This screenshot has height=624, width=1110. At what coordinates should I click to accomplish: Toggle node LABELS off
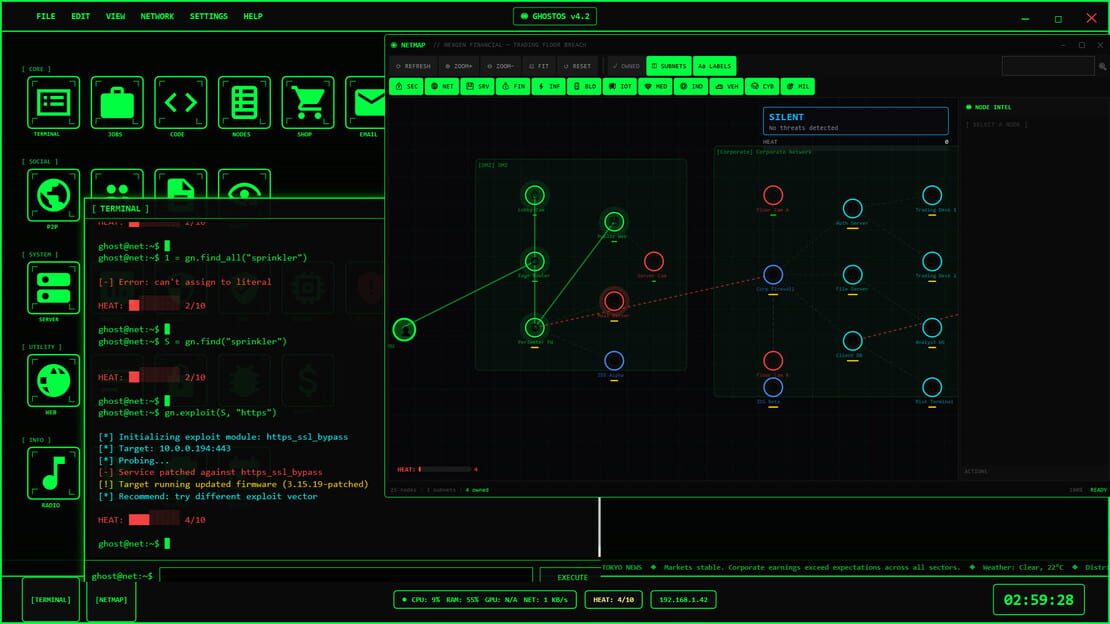(x=715, y=66)
